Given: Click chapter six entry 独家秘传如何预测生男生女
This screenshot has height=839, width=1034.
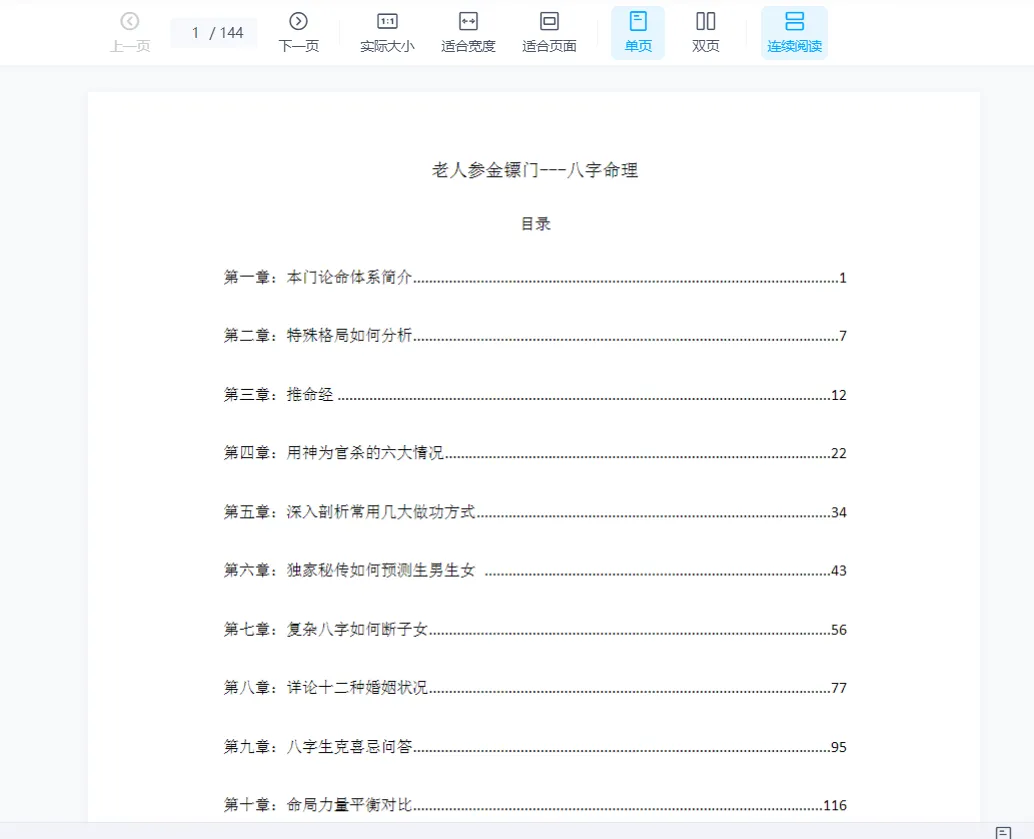Looking at the screenshot, I should point(535,571).
